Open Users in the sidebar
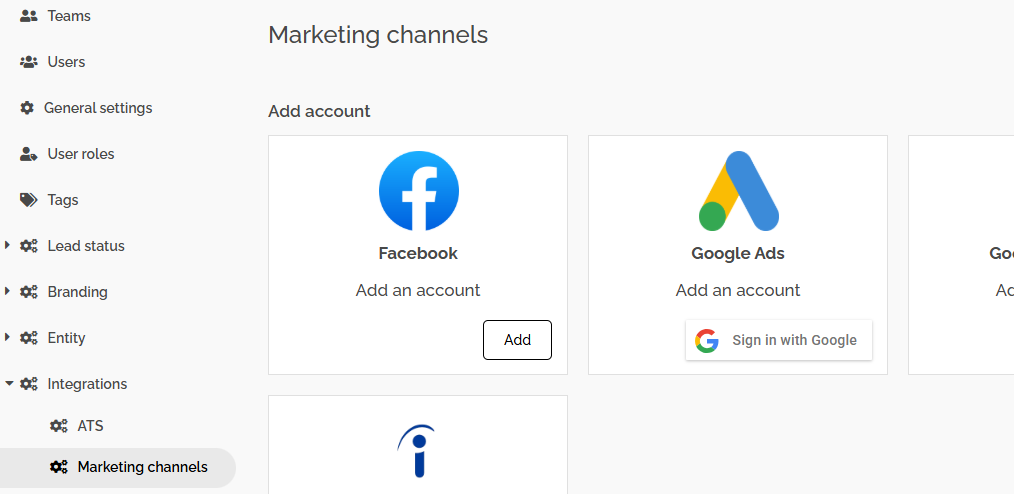The image size is (1014, 494). 66,62
